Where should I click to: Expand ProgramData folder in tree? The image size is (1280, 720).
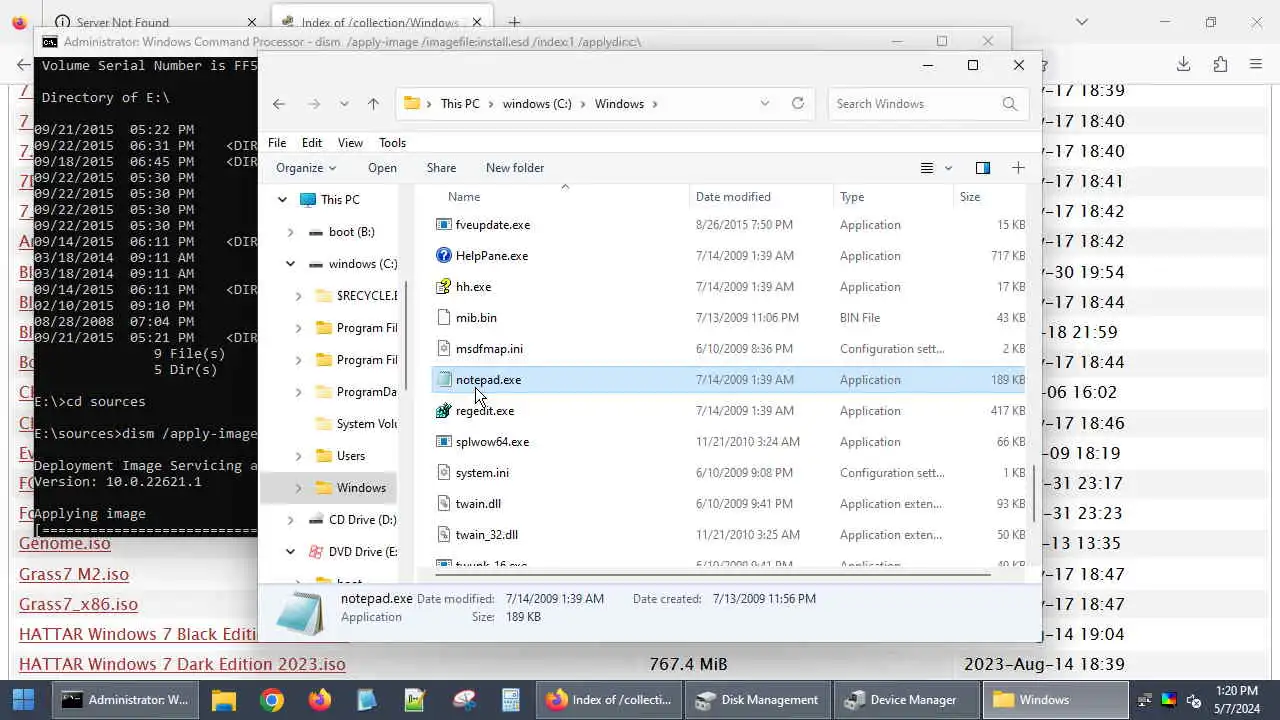pos(299,392)
